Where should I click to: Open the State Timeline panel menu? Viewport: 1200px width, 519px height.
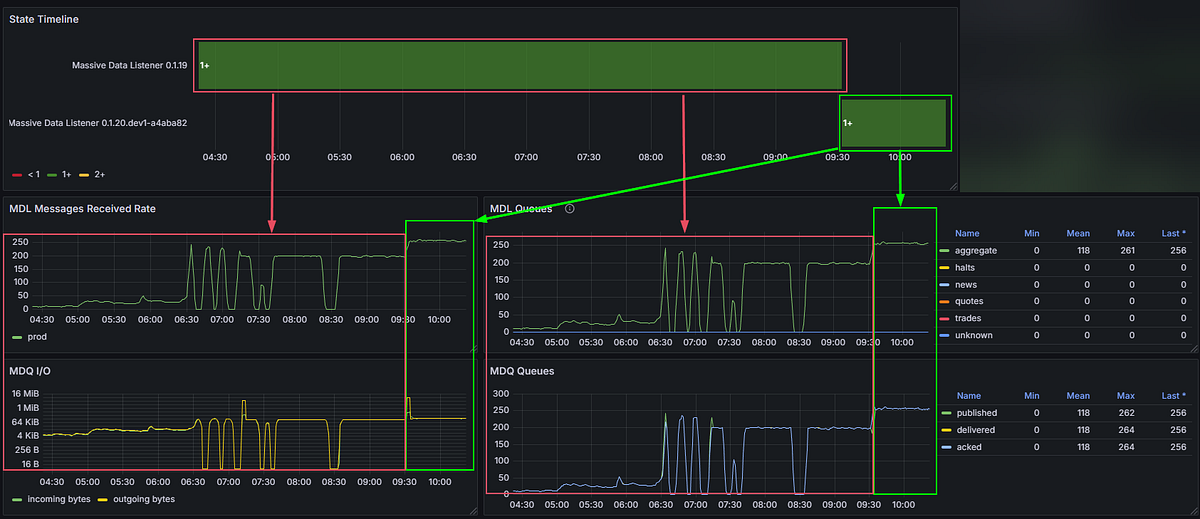click(44, 19)
